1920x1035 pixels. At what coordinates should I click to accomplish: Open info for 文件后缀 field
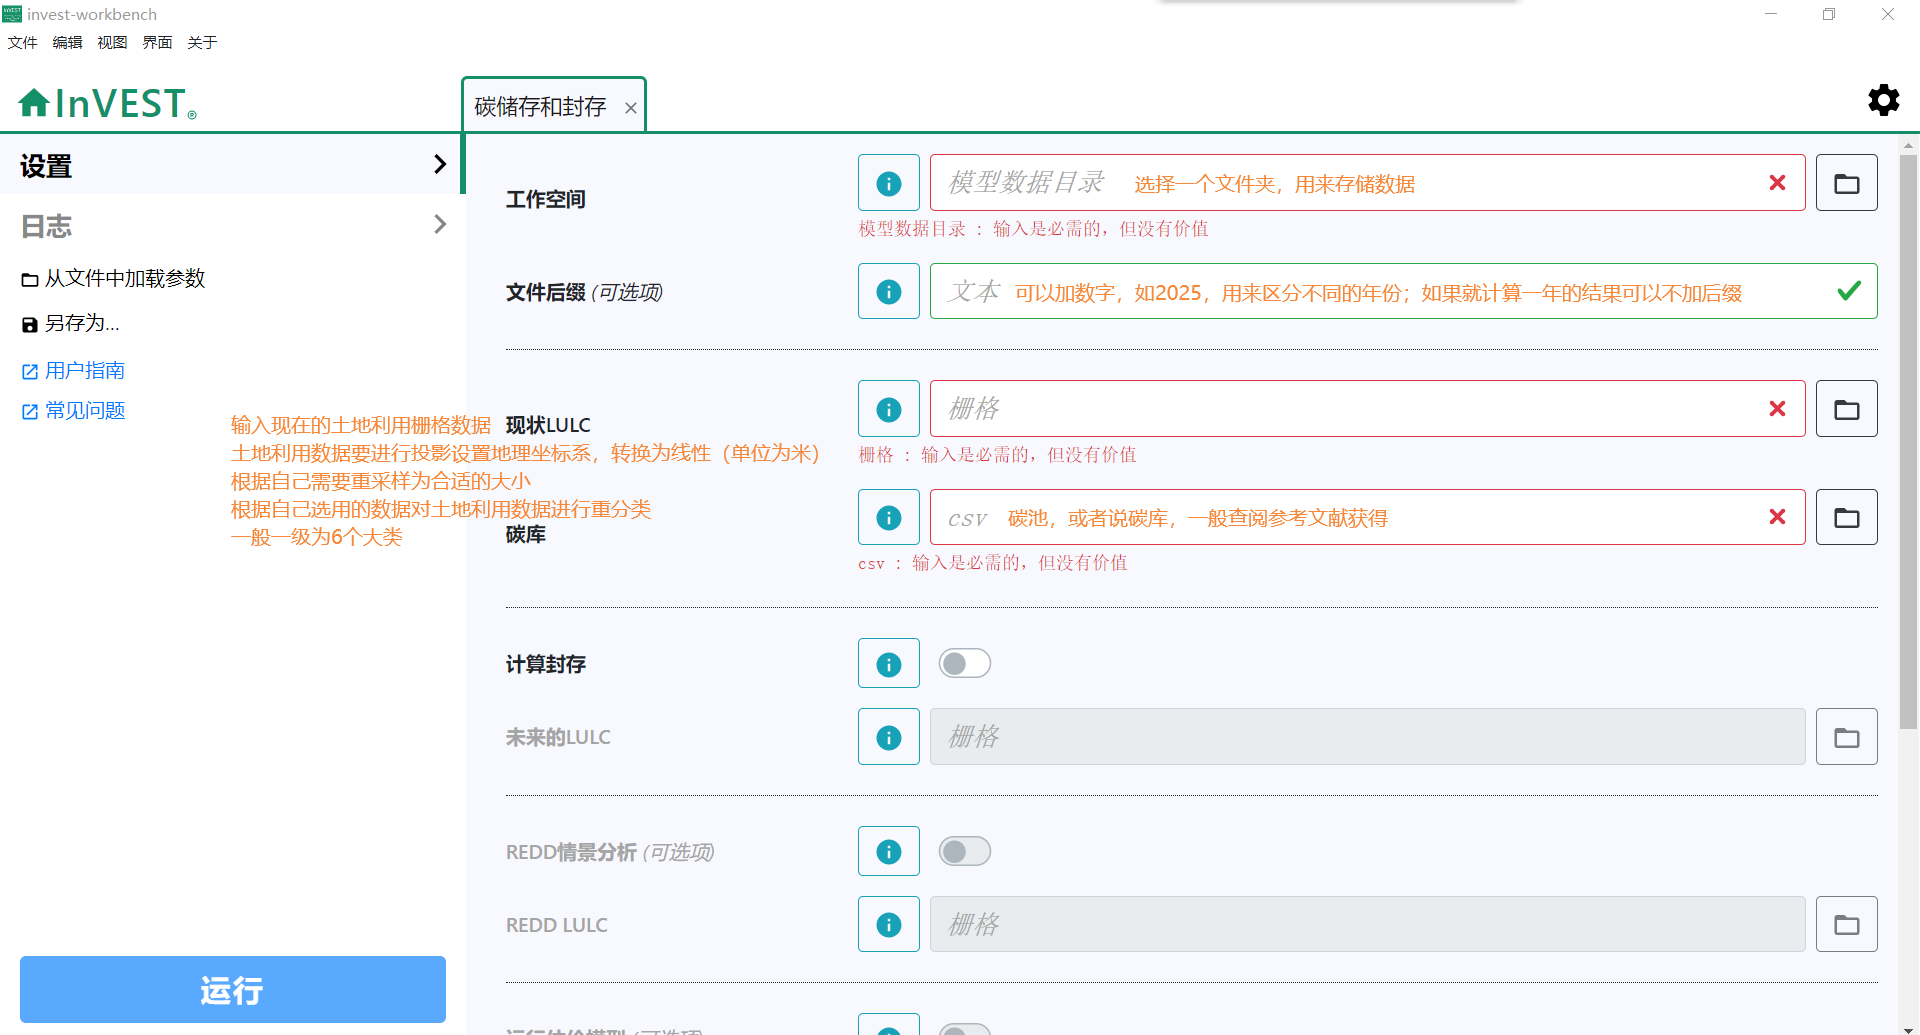pos(888,291)
